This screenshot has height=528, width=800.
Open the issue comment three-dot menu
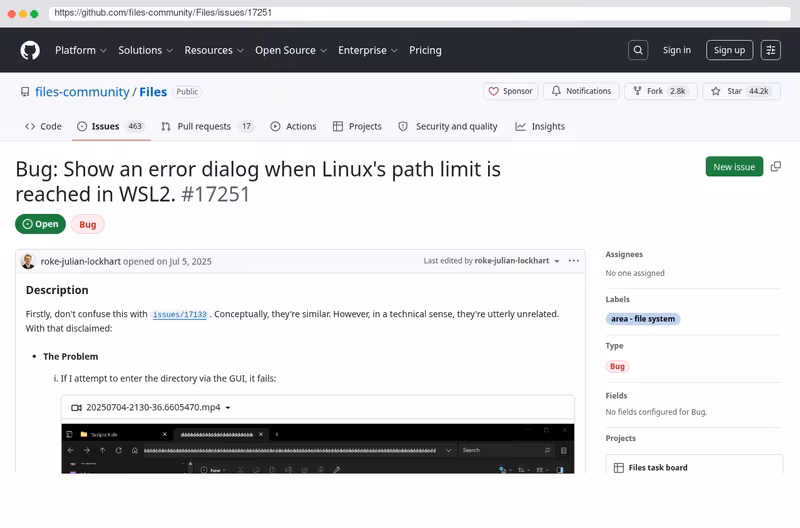point(573,261)
